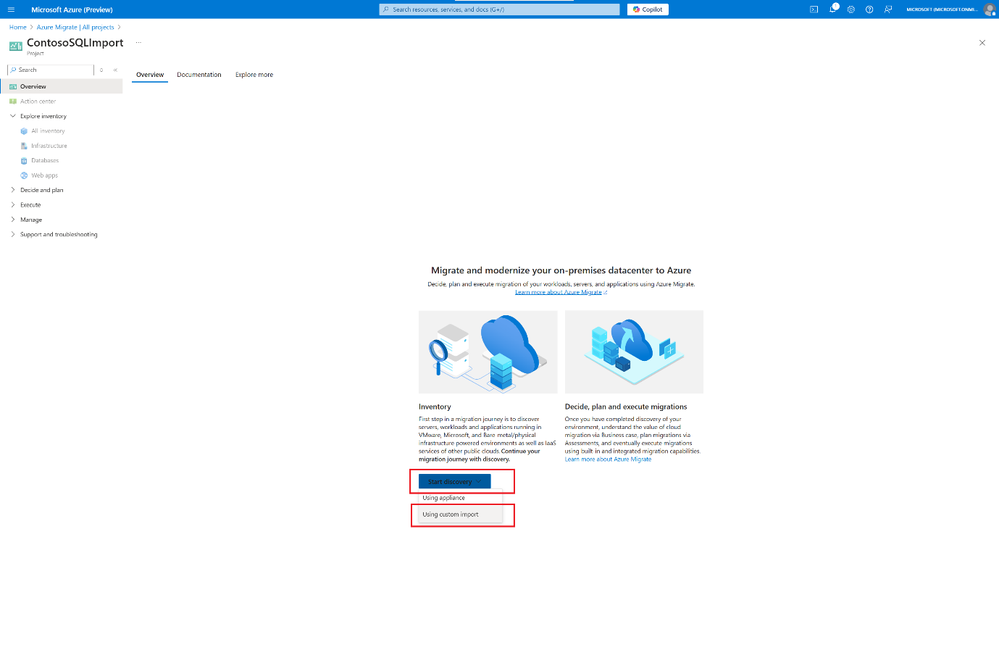This screenshot has width=999, height=666.
Task: Close the ContosoSQLImport project blade
Action: click(982, 43)
